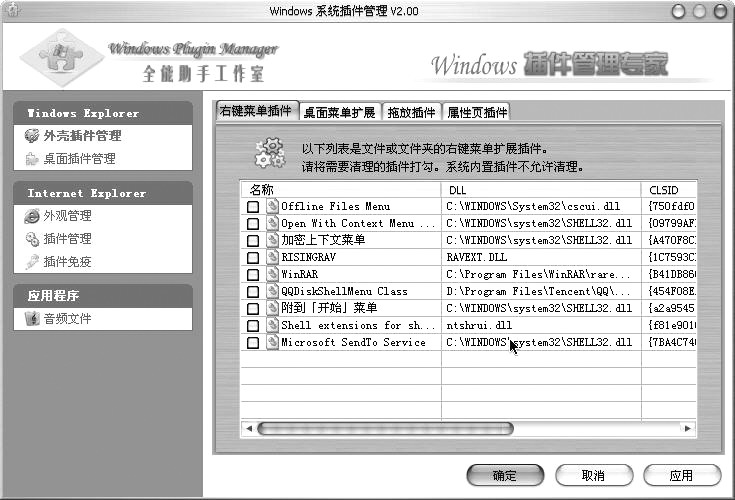Click the scrollbar right arrow
The height and width of the screenshot is (500, 735).
688,428
